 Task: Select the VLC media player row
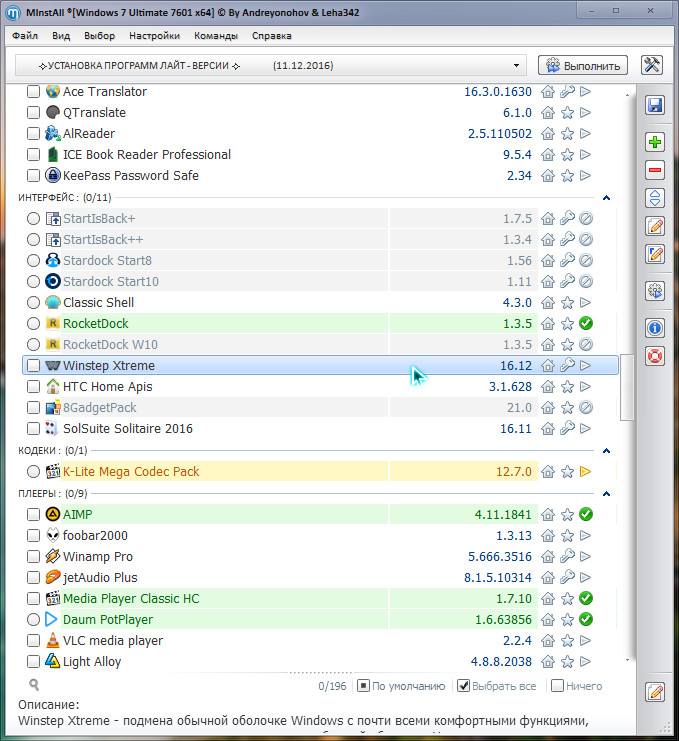320,640
